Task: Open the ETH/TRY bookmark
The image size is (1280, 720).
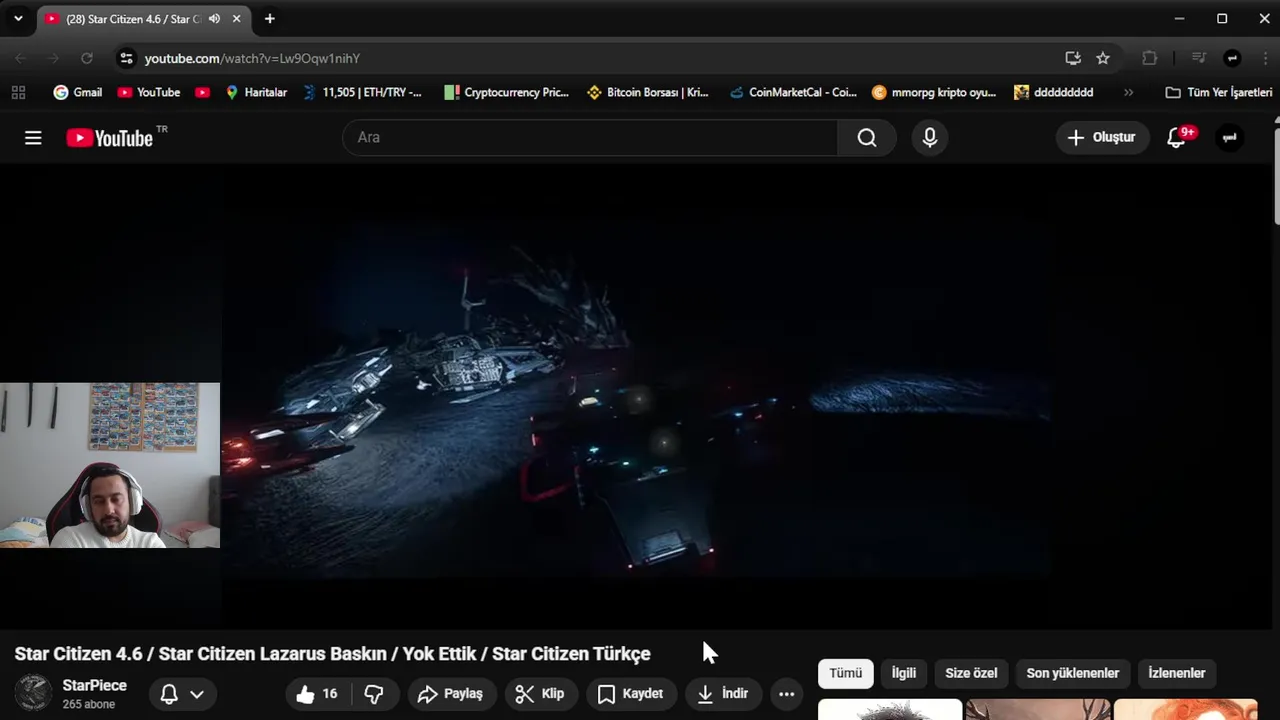Action: pos(362,92)
